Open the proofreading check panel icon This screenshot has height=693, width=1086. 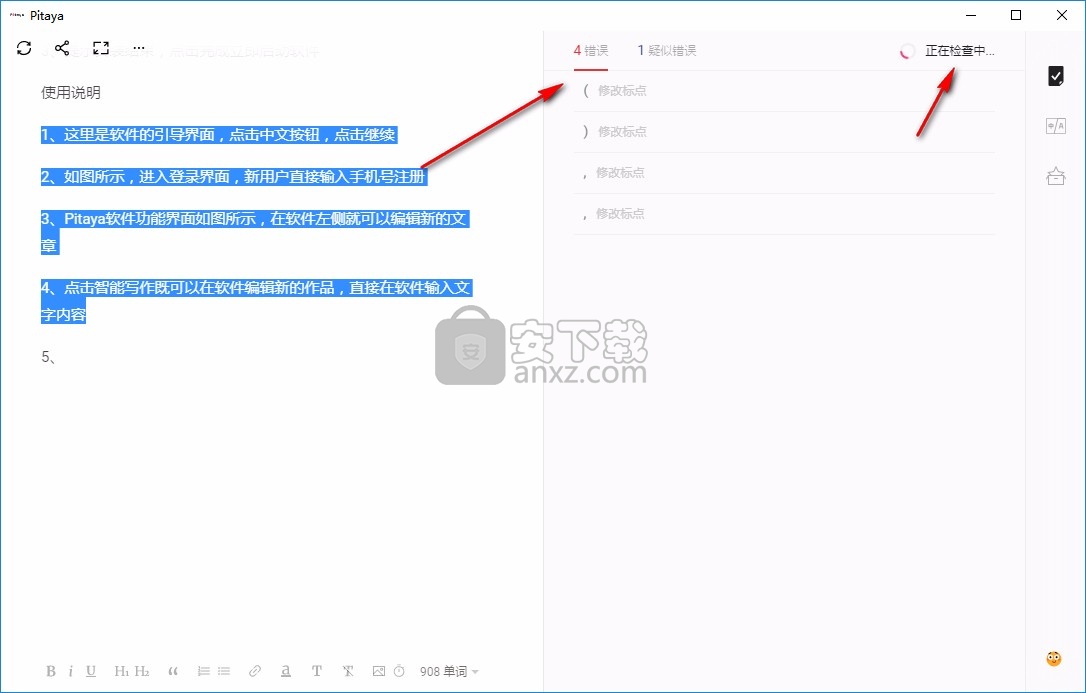click(1056, 75)
